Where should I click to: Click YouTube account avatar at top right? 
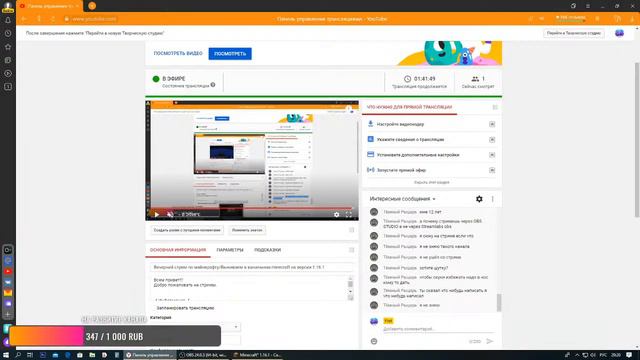pos(619,33)
